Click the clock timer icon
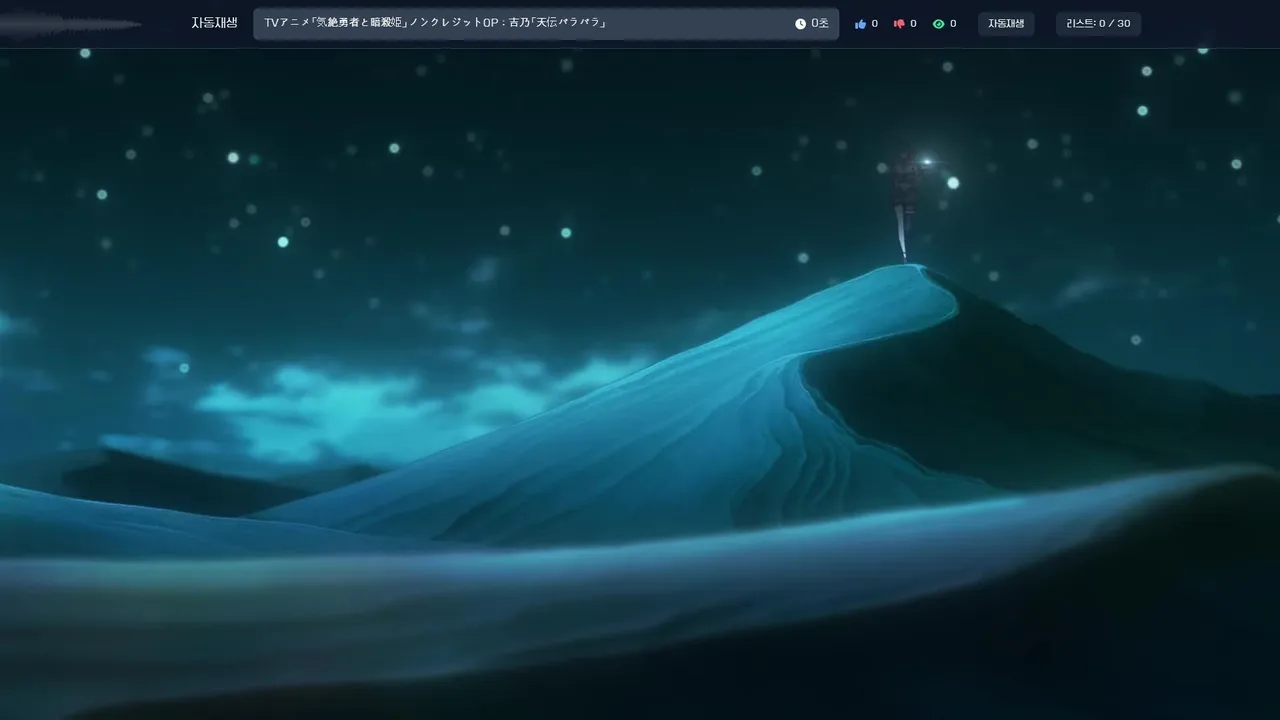 (800, 24)
